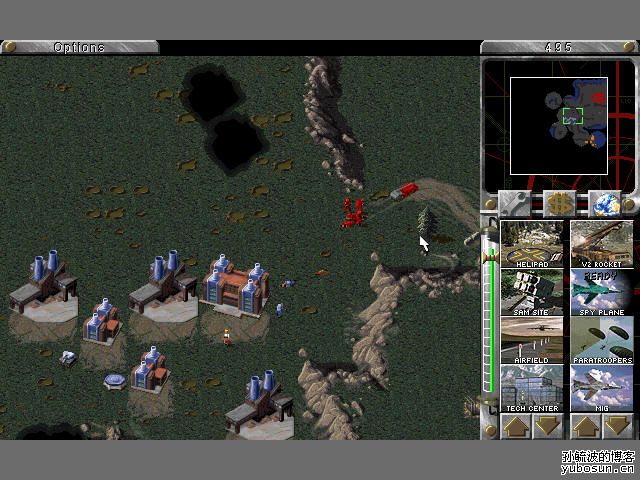Click the credits counter showing 495

coord(558,47)
